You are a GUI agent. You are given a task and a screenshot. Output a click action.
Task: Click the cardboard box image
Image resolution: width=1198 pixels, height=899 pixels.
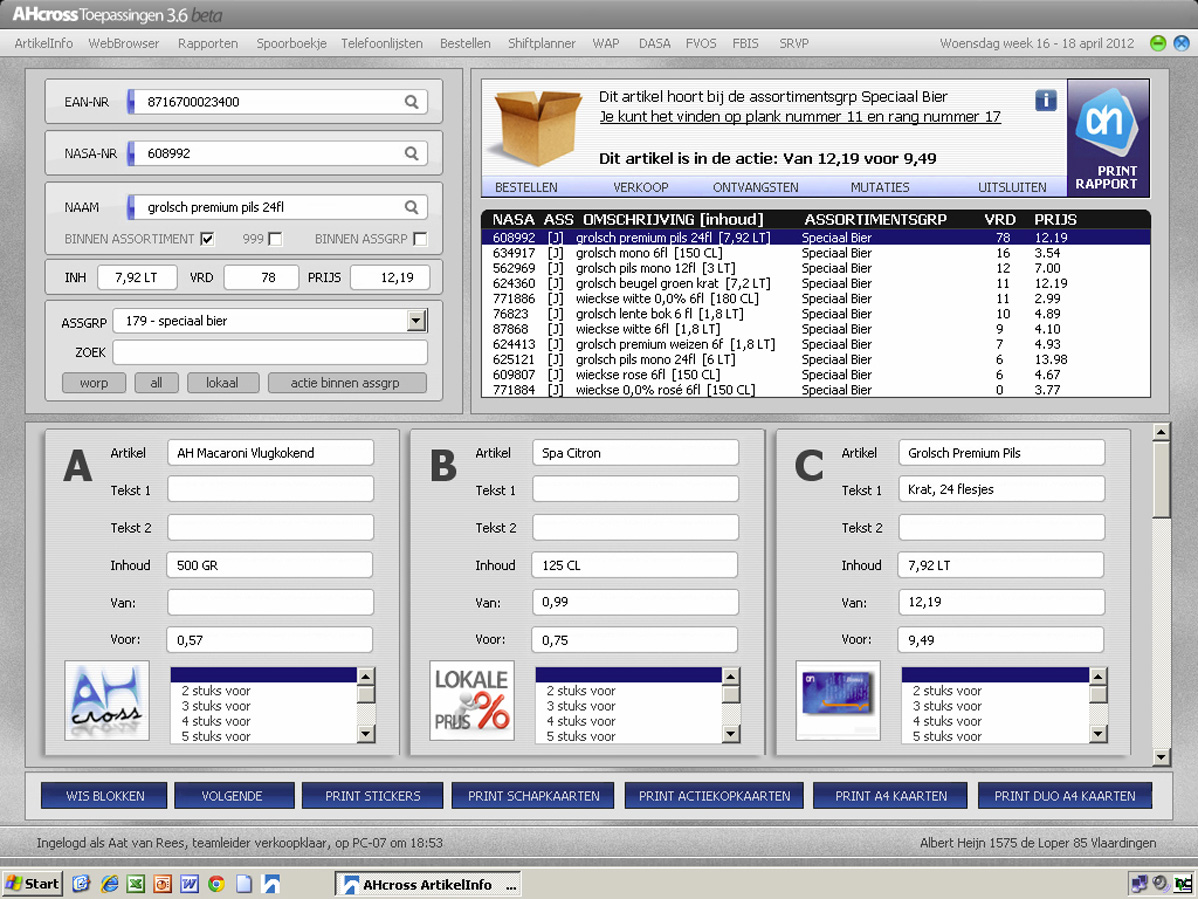[538, 128]
